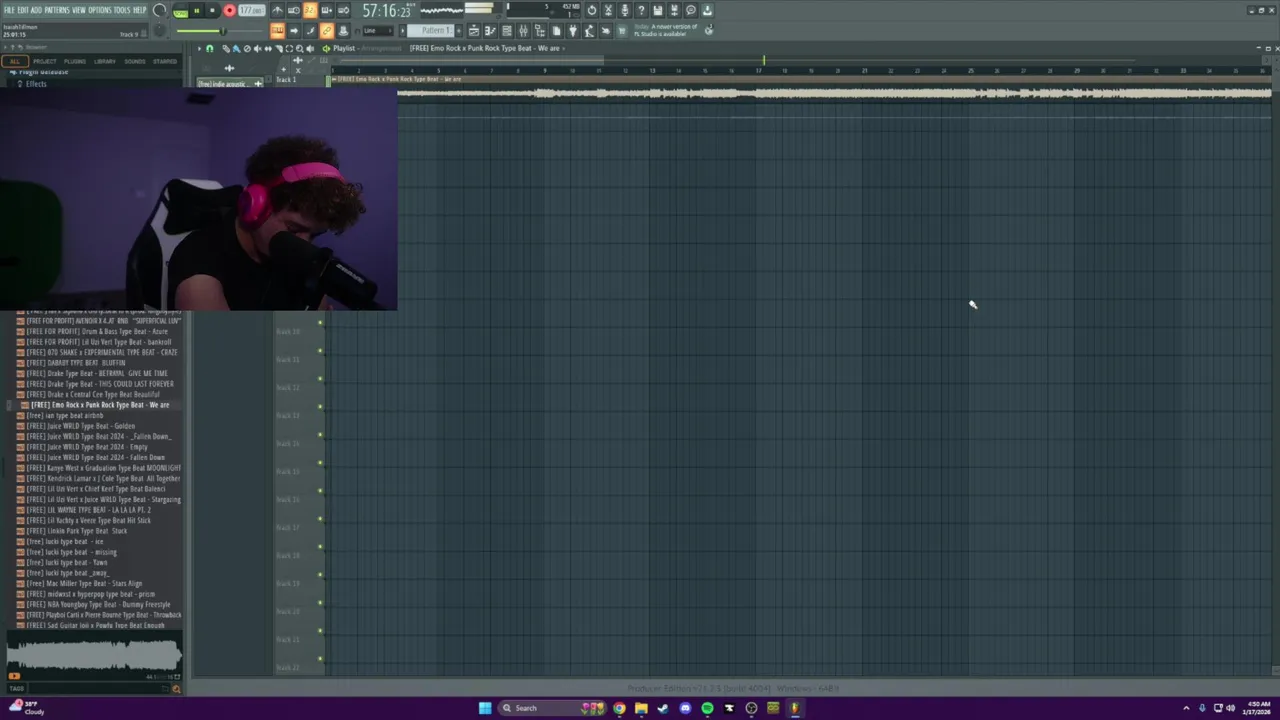Toggle the Browser view icon
This screenshot has height=720, width=1280.
539,30
